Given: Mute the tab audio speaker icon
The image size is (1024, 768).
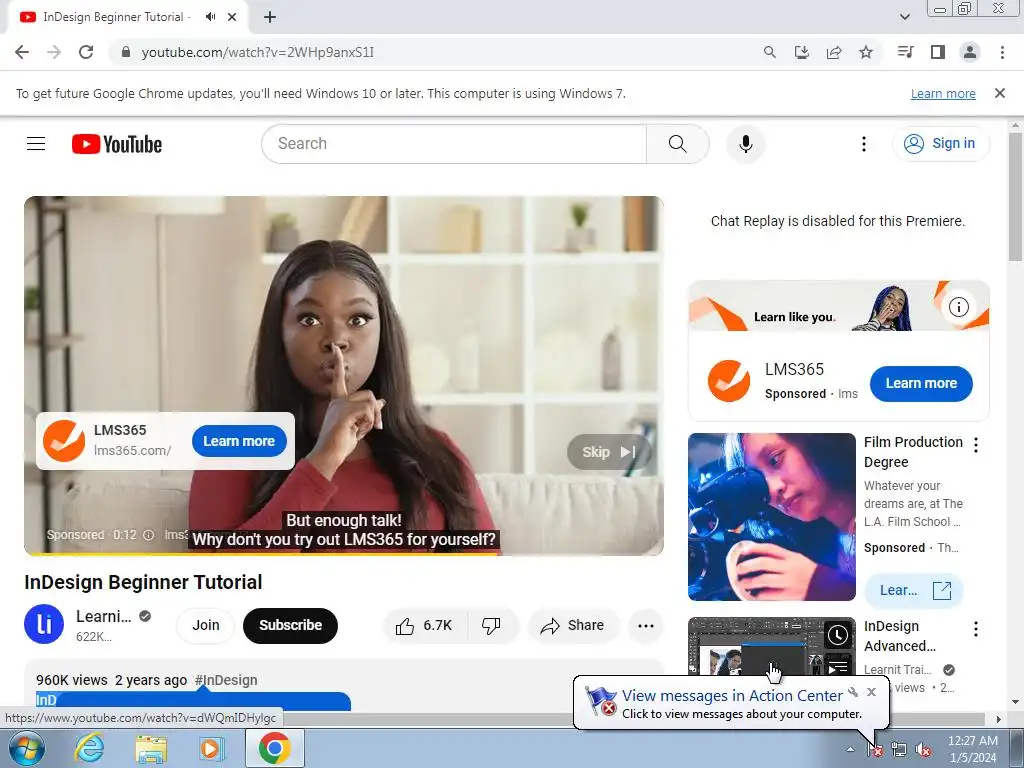Looking at the screenshot, I should [x=210, y=17].
